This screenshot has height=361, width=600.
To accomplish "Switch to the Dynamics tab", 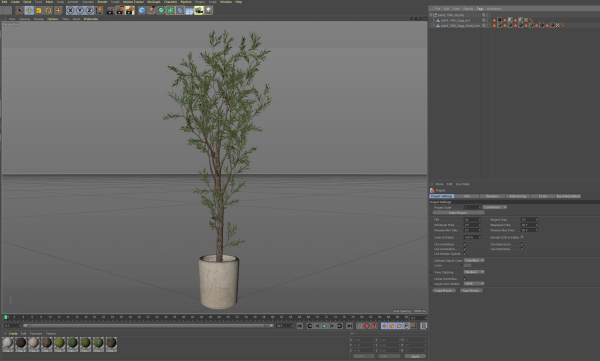I will 492,196.
